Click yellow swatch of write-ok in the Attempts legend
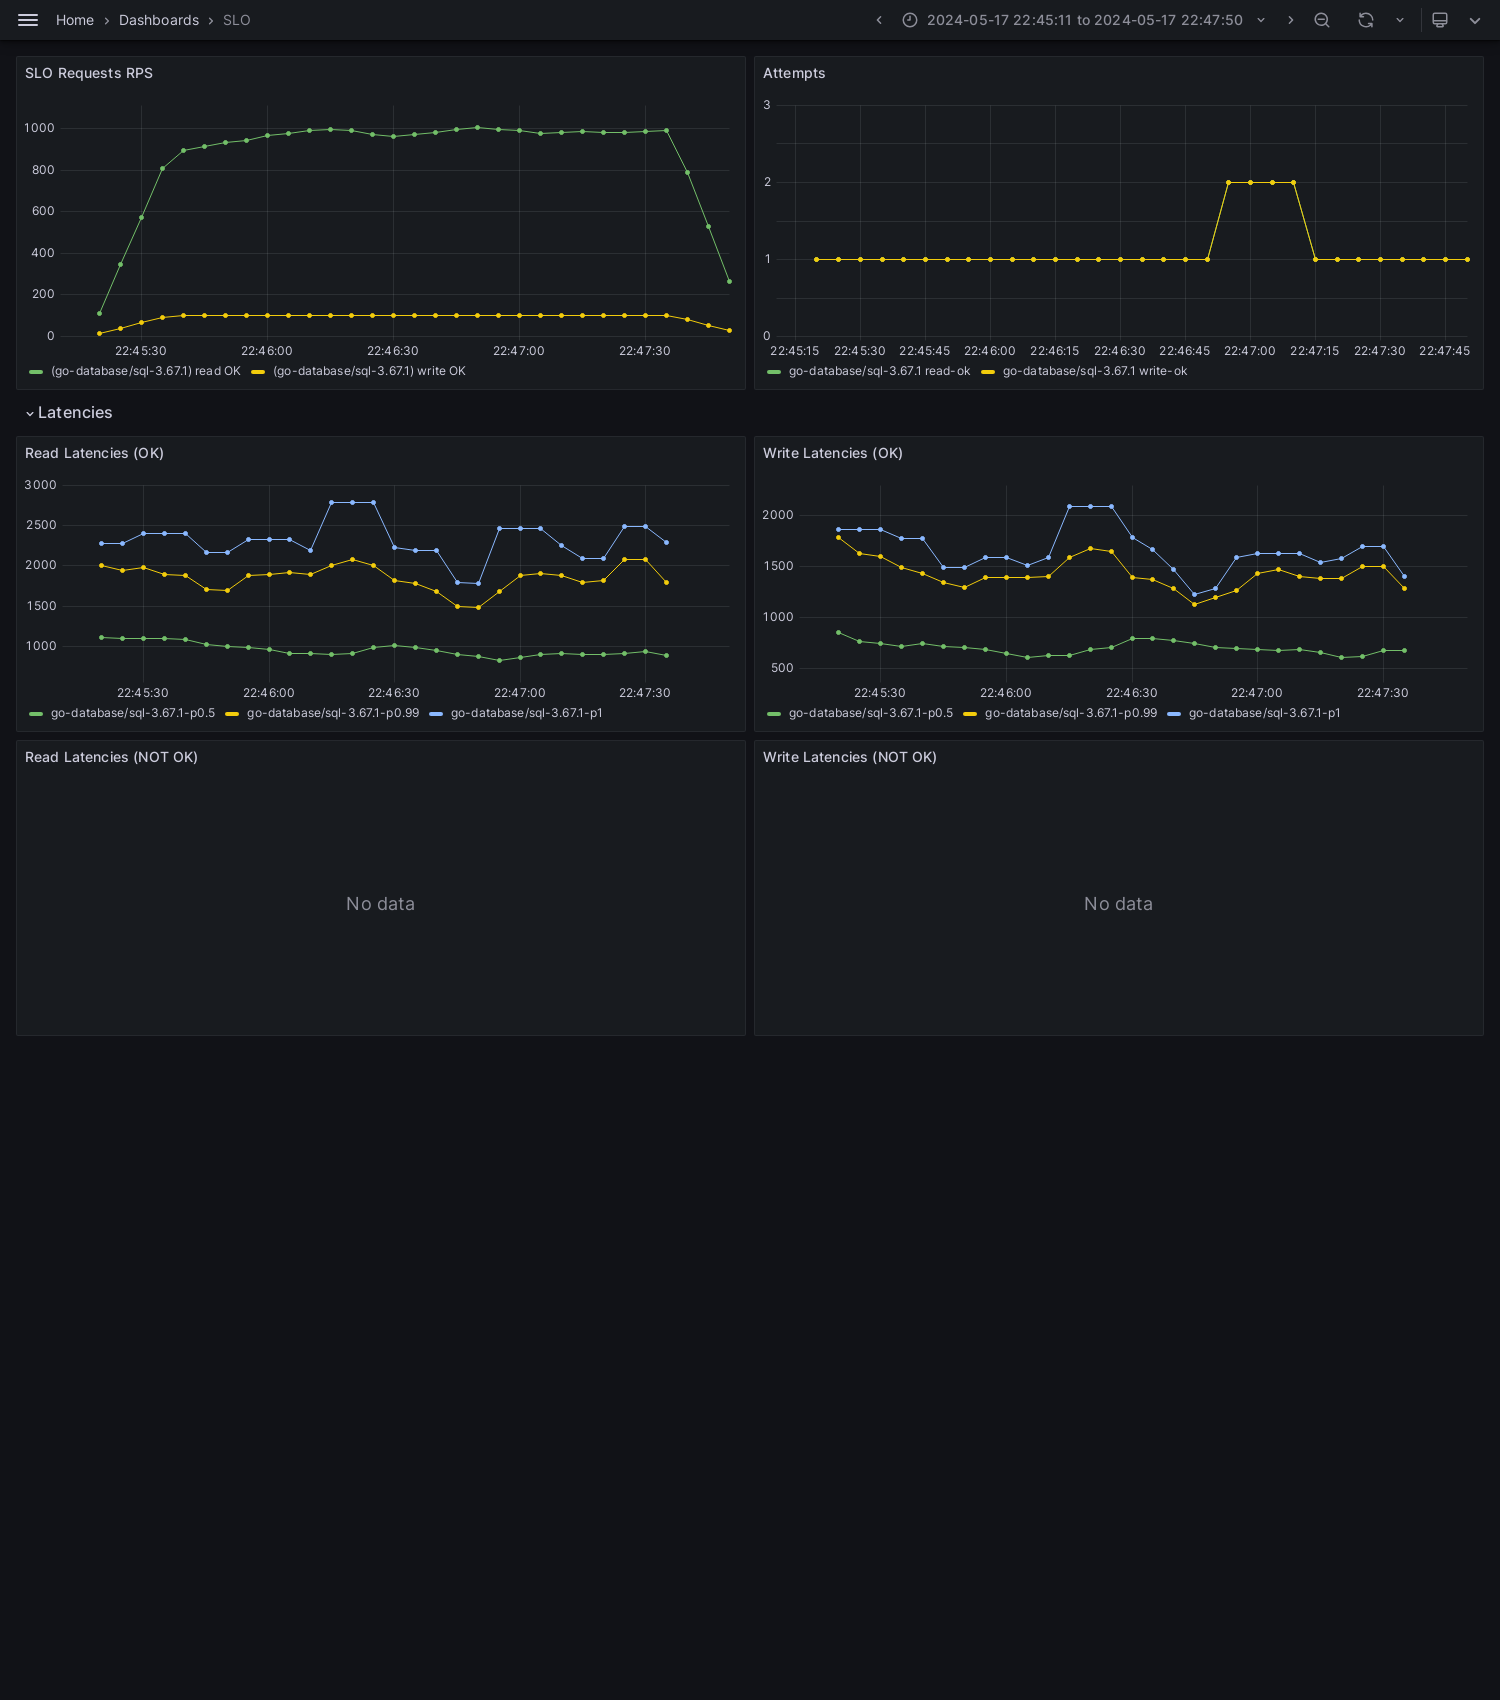 (x=988, y=372)
